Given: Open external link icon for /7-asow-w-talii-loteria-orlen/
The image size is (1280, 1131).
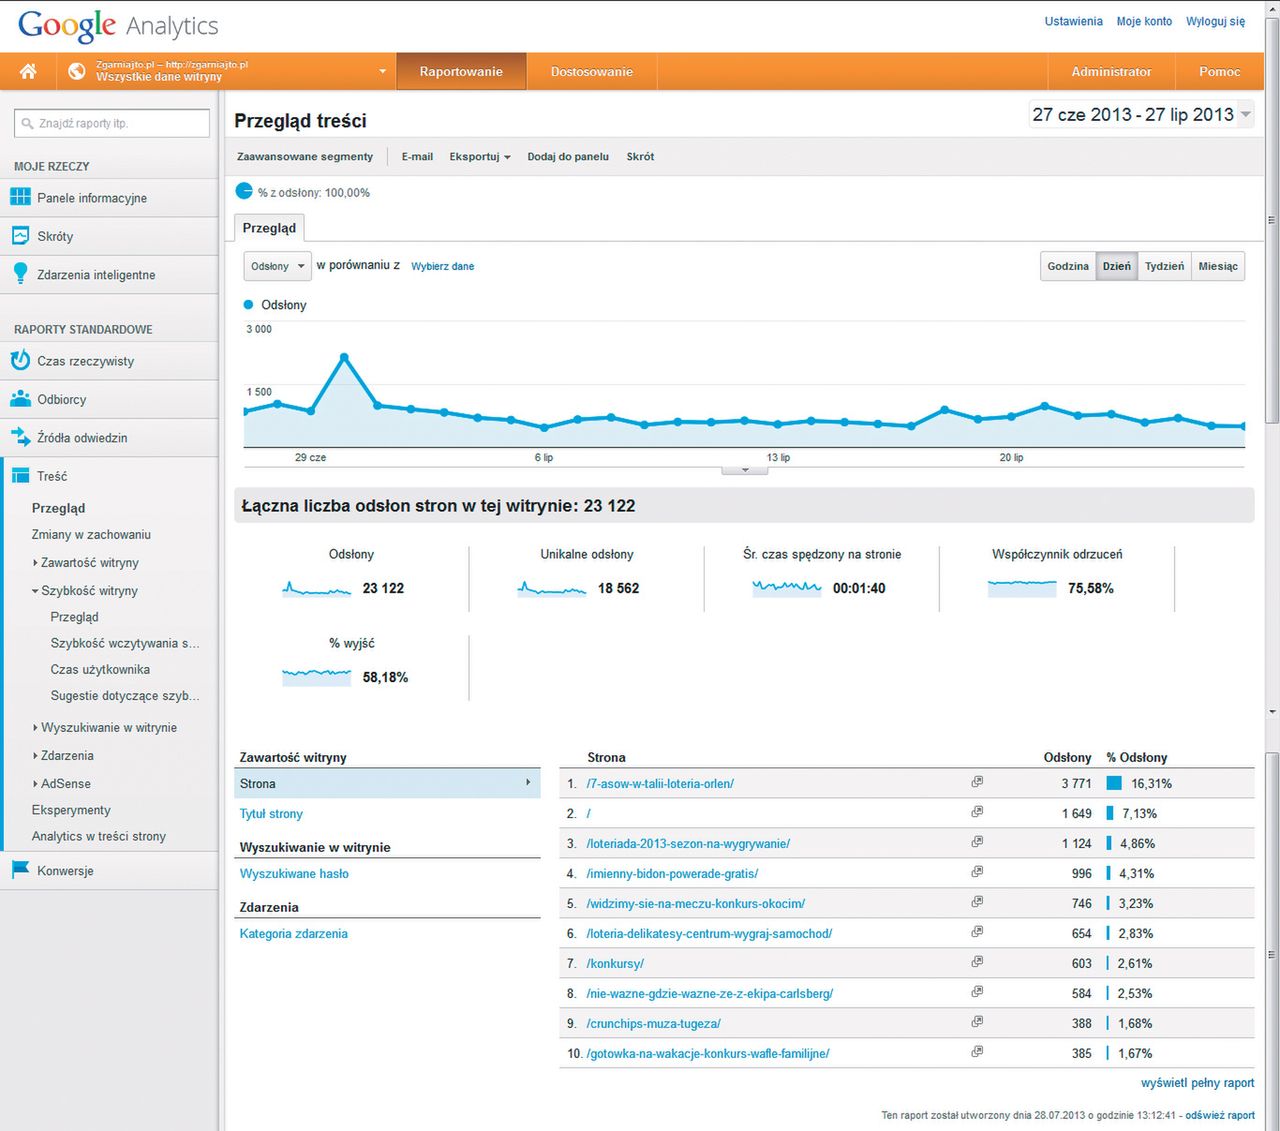Looking at the screenshot, I should [x=977, y=782].
